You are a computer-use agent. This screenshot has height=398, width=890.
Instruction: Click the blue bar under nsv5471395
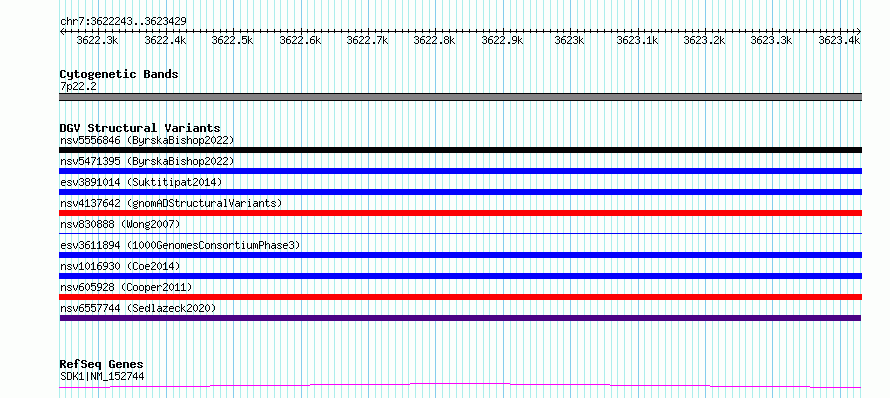click(460, 171)
